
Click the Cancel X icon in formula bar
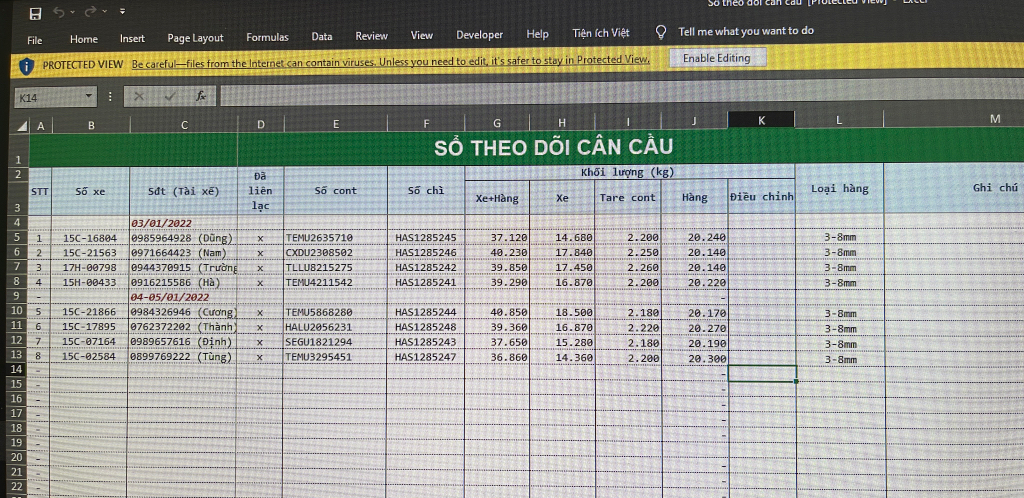point(140,97)
